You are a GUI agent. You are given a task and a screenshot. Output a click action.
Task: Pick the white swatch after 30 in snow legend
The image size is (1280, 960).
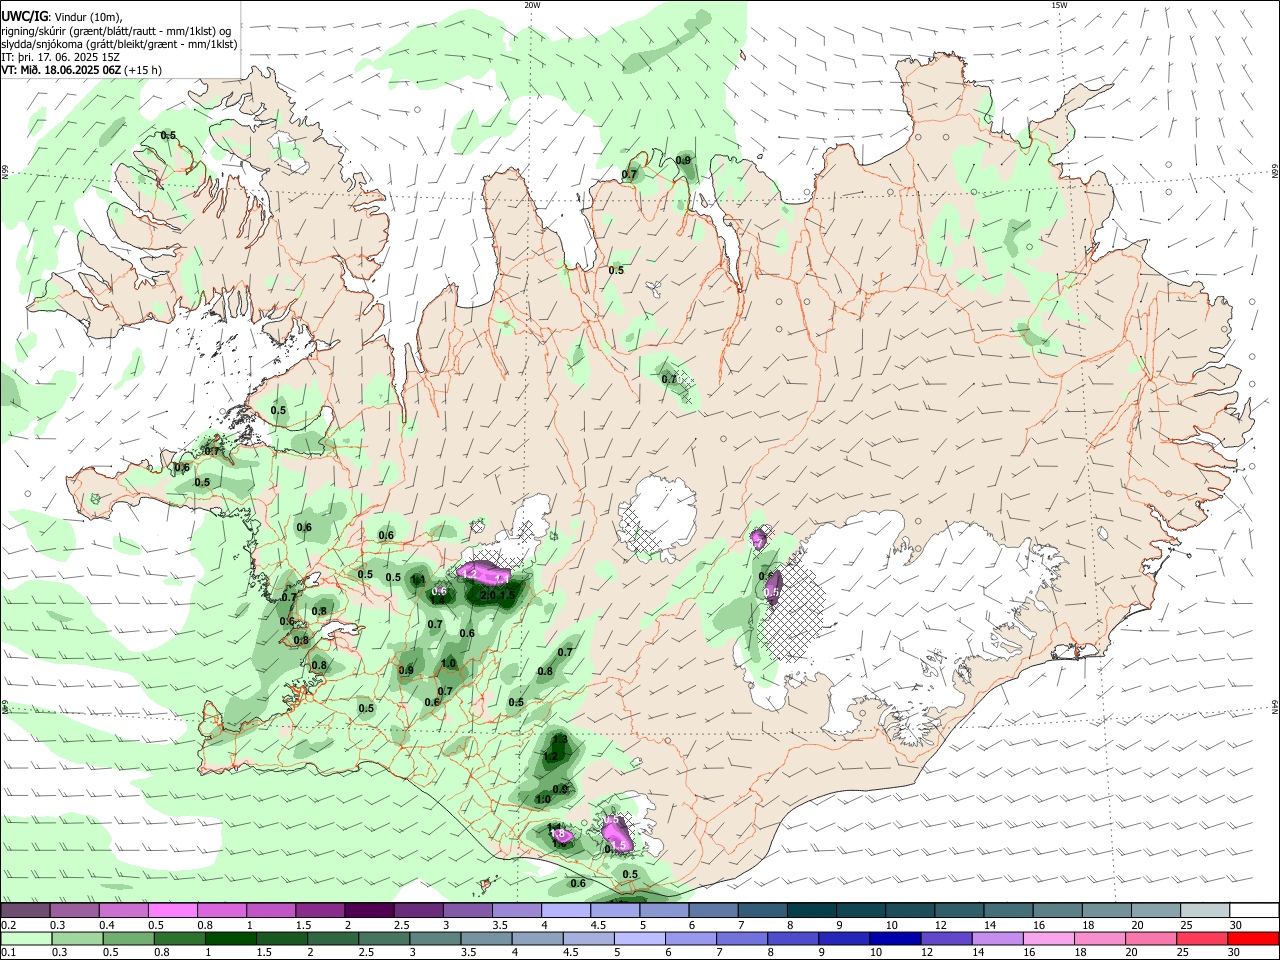pyautogui.click(x=1254, y=911)
